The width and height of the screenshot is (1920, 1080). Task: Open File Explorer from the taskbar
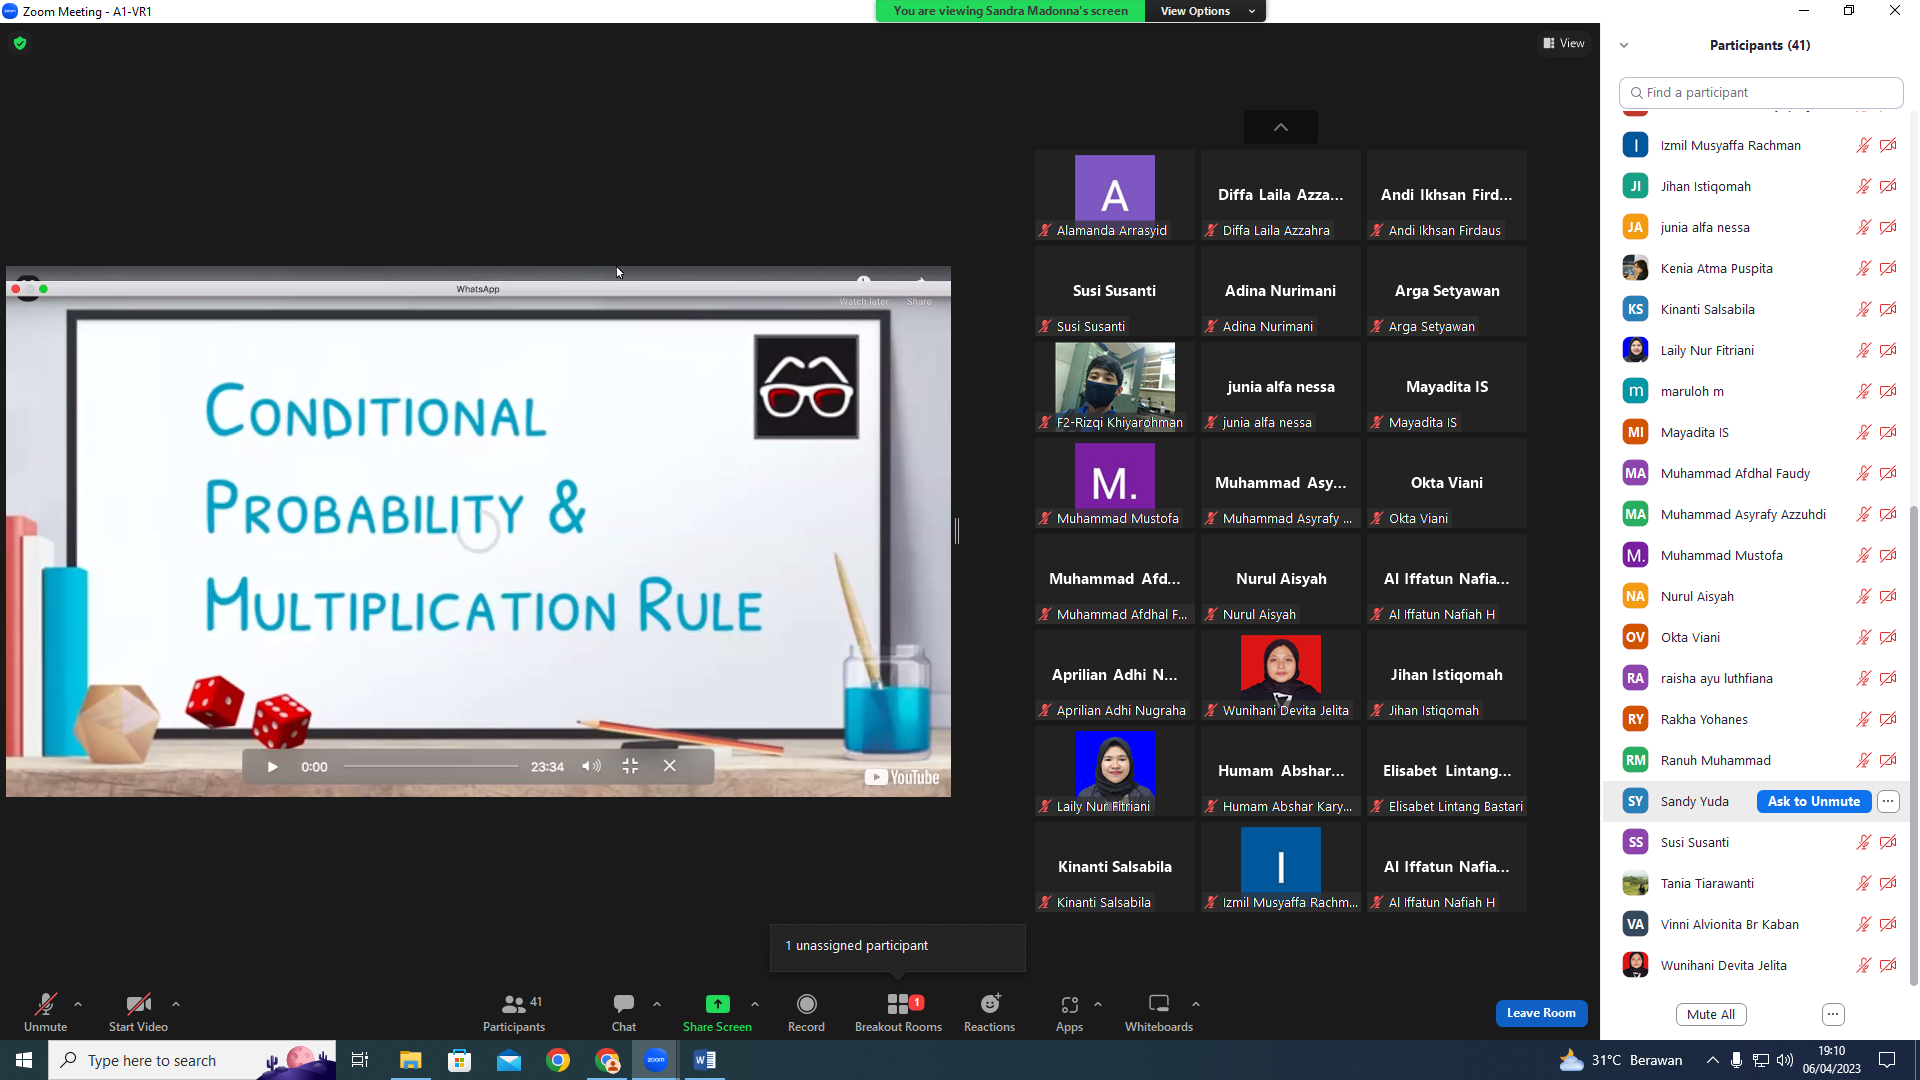click(410, 1060)
